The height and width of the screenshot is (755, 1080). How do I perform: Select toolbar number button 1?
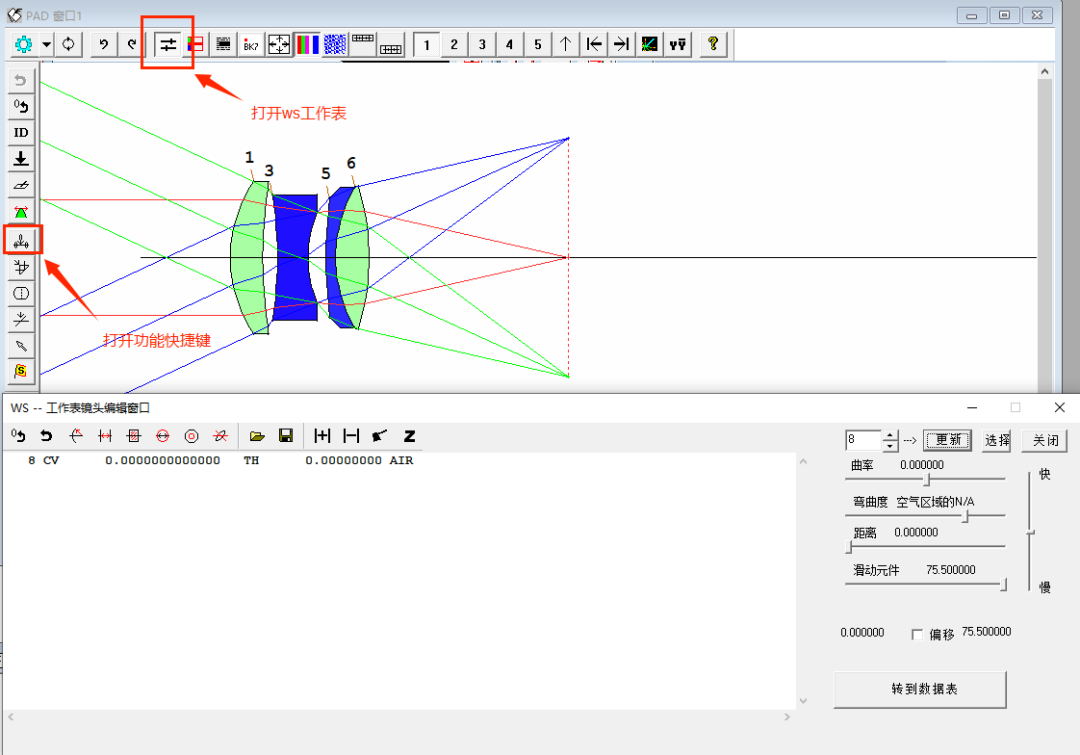click(426, 45)
